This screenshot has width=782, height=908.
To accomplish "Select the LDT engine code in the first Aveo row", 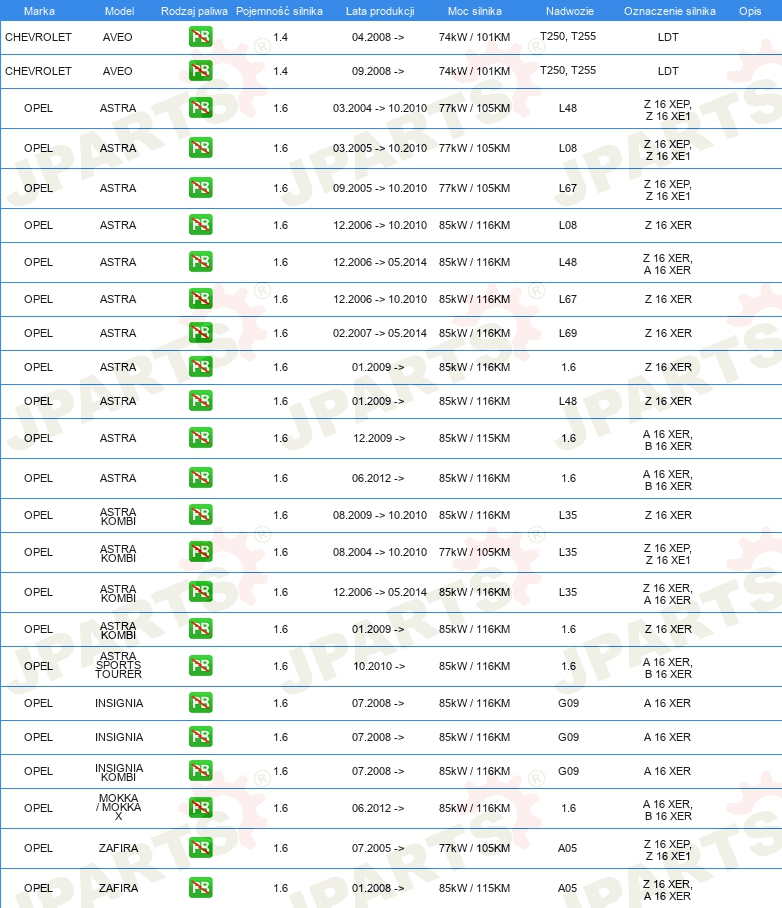I will pyautogui.click(x=668, y=37).
